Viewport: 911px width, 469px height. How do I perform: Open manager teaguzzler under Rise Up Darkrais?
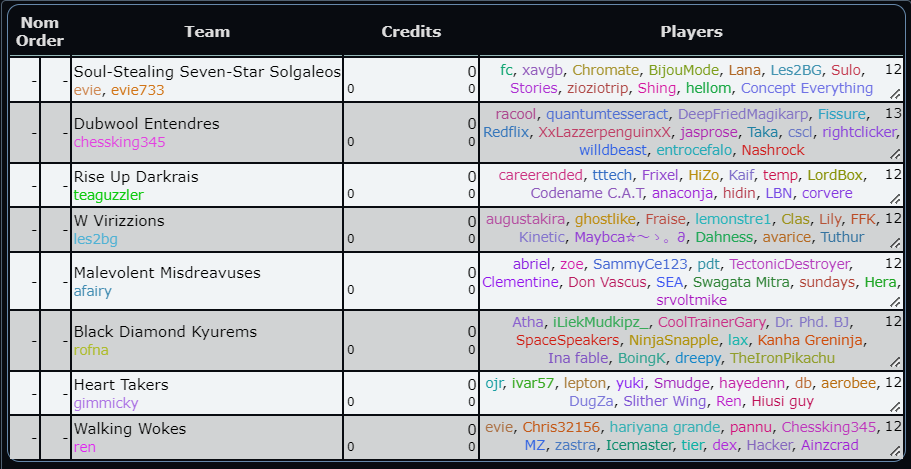[x=108, y=195]
